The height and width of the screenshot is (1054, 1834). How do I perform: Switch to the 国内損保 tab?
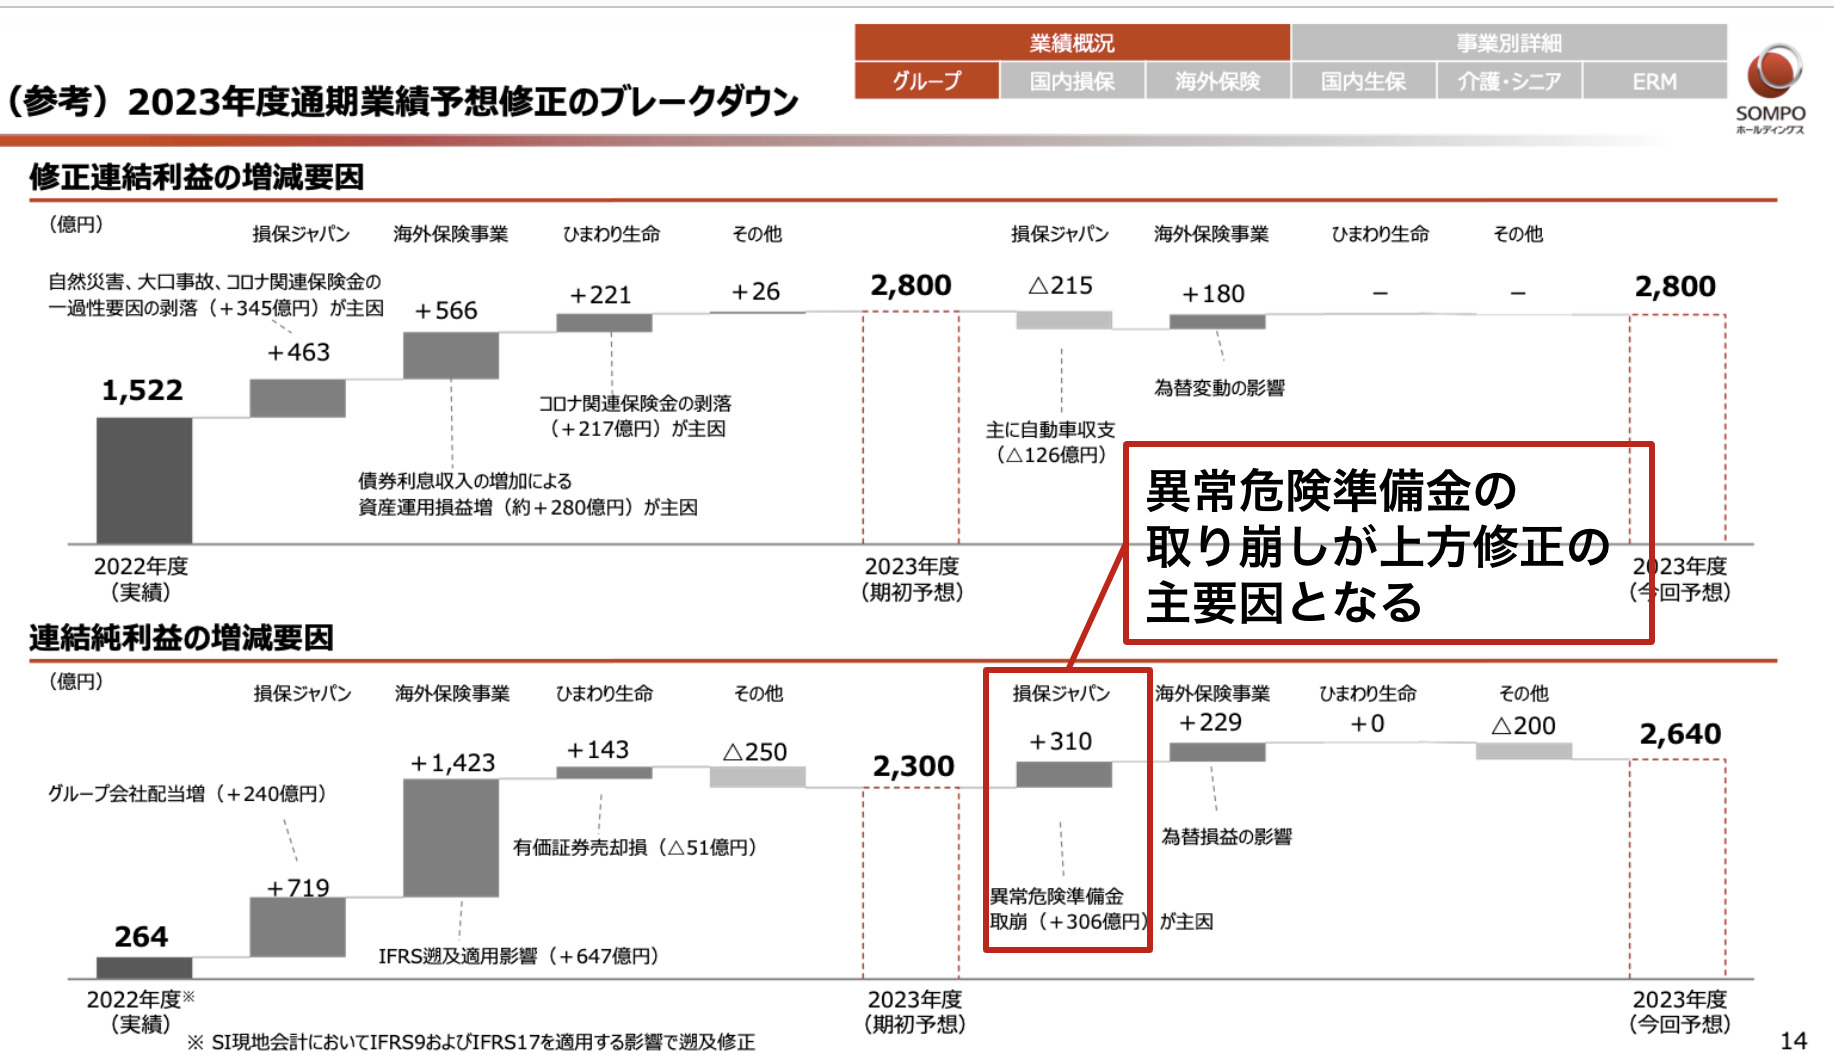[x=1072, y=81]
